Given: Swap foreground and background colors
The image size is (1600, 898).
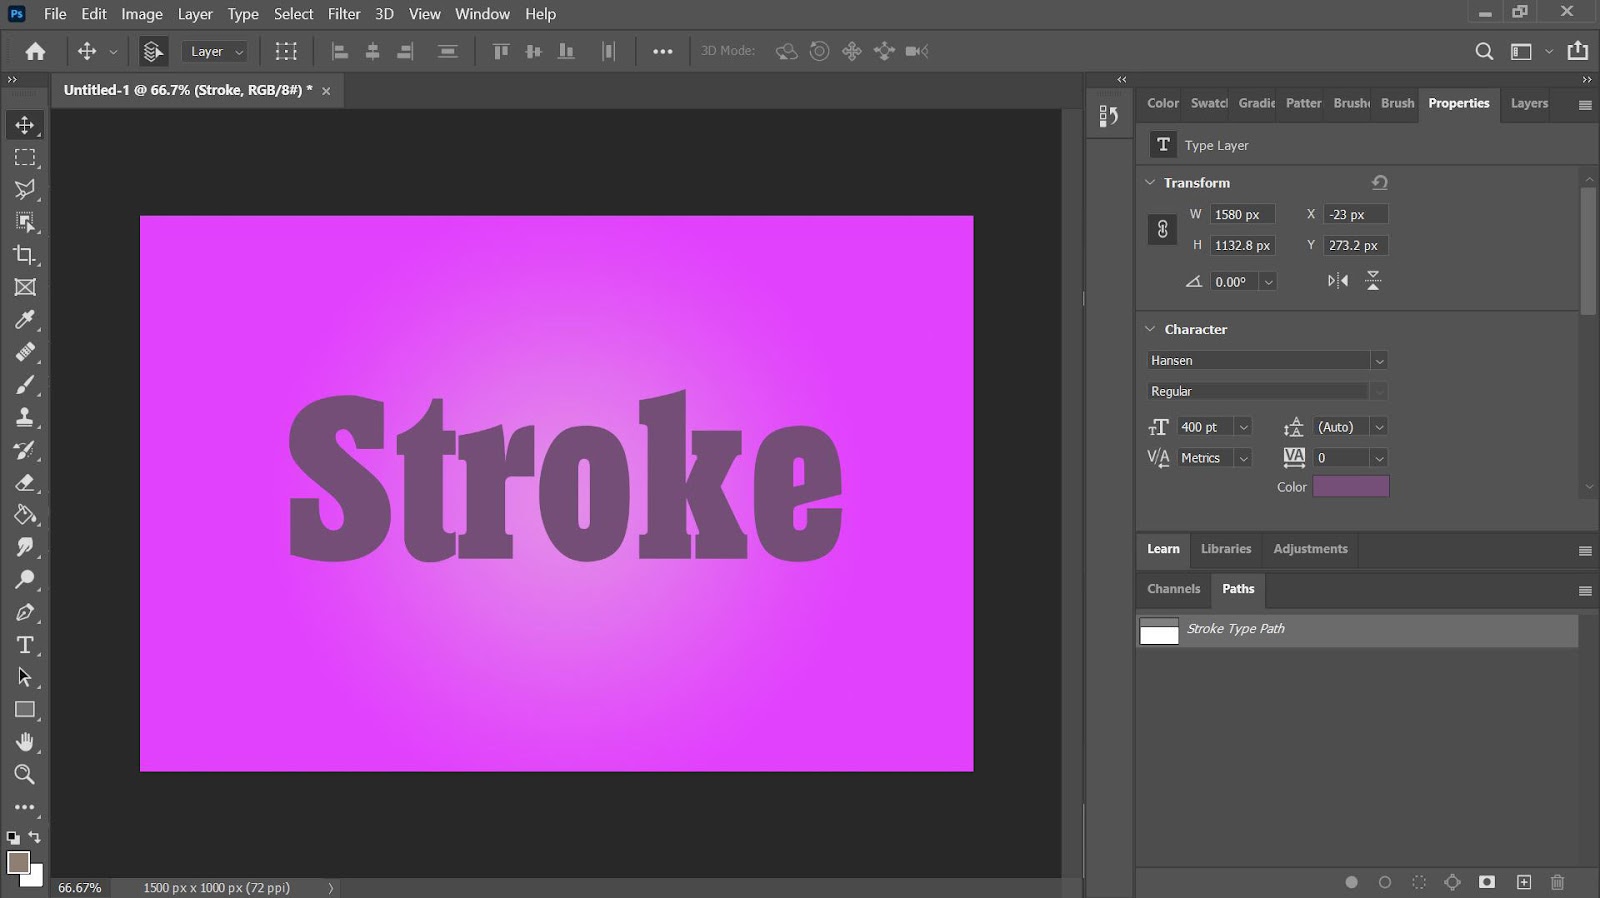Looking at the screenshot, I should (x=35, y=837).
